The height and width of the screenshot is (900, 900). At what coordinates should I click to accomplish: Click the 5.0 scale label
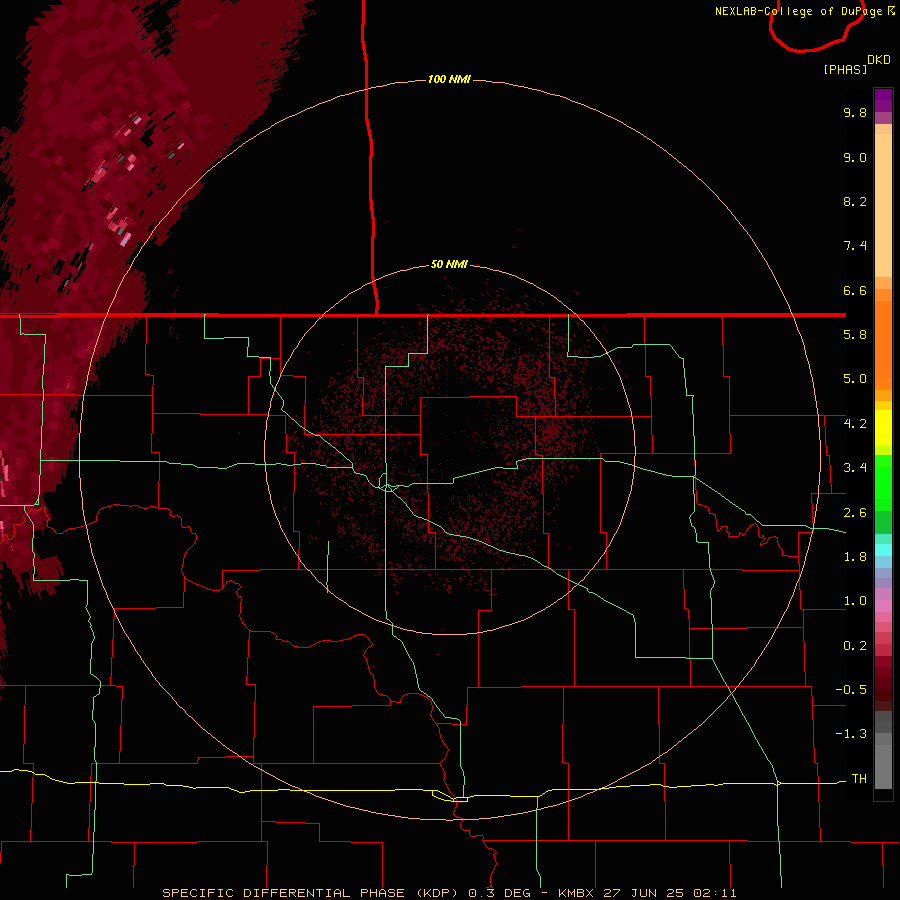[855, 379]
